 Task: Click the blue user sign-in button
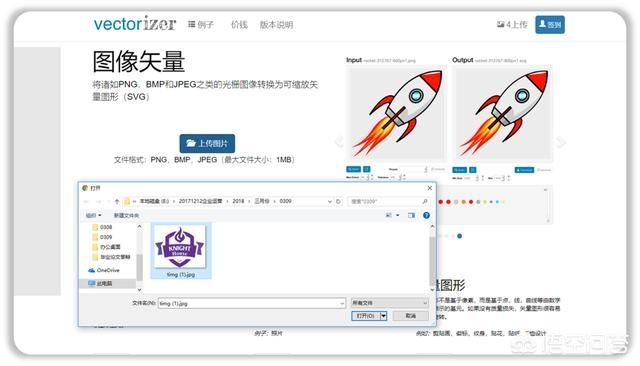click(x=550, y=24)
